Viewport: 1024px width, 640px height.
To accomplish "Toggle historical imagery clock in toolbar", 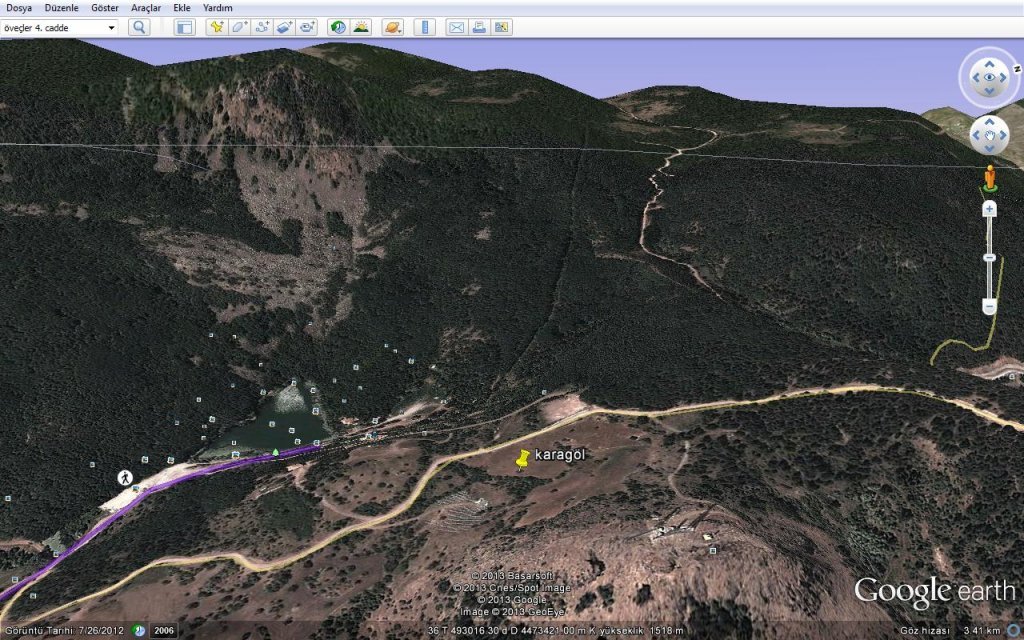I will tap(338, 27).
